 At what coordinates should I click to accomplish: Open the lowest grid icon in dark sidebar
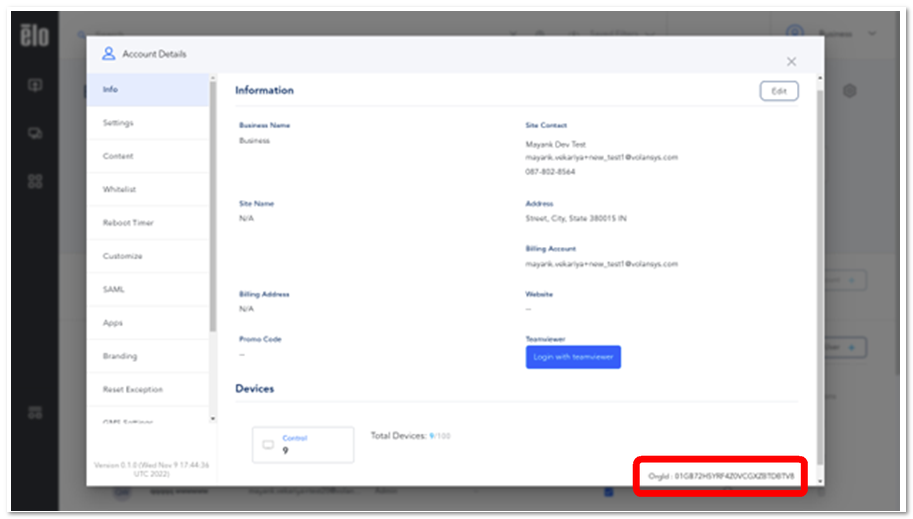click(35, 413)
